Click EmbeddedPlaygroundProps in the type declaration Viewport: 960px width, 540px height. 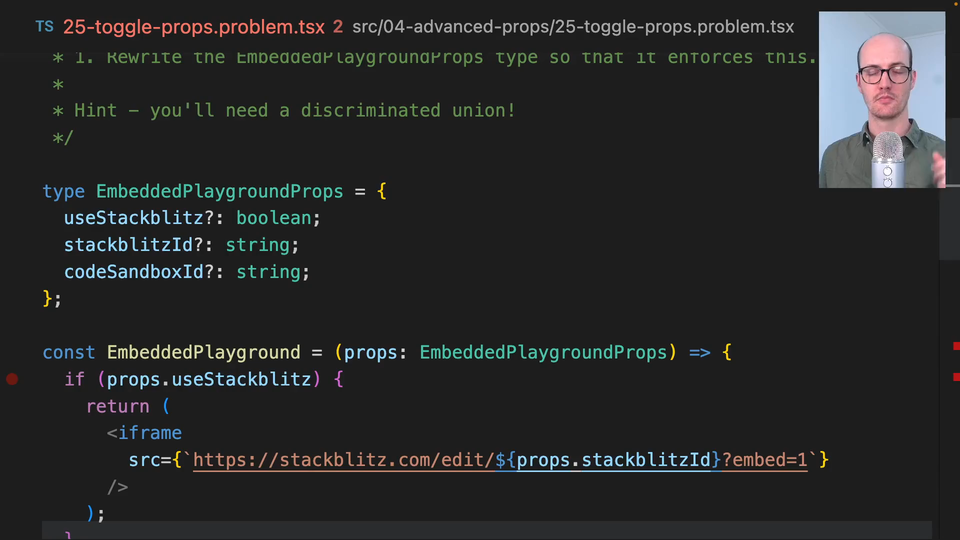click(219, 191)
